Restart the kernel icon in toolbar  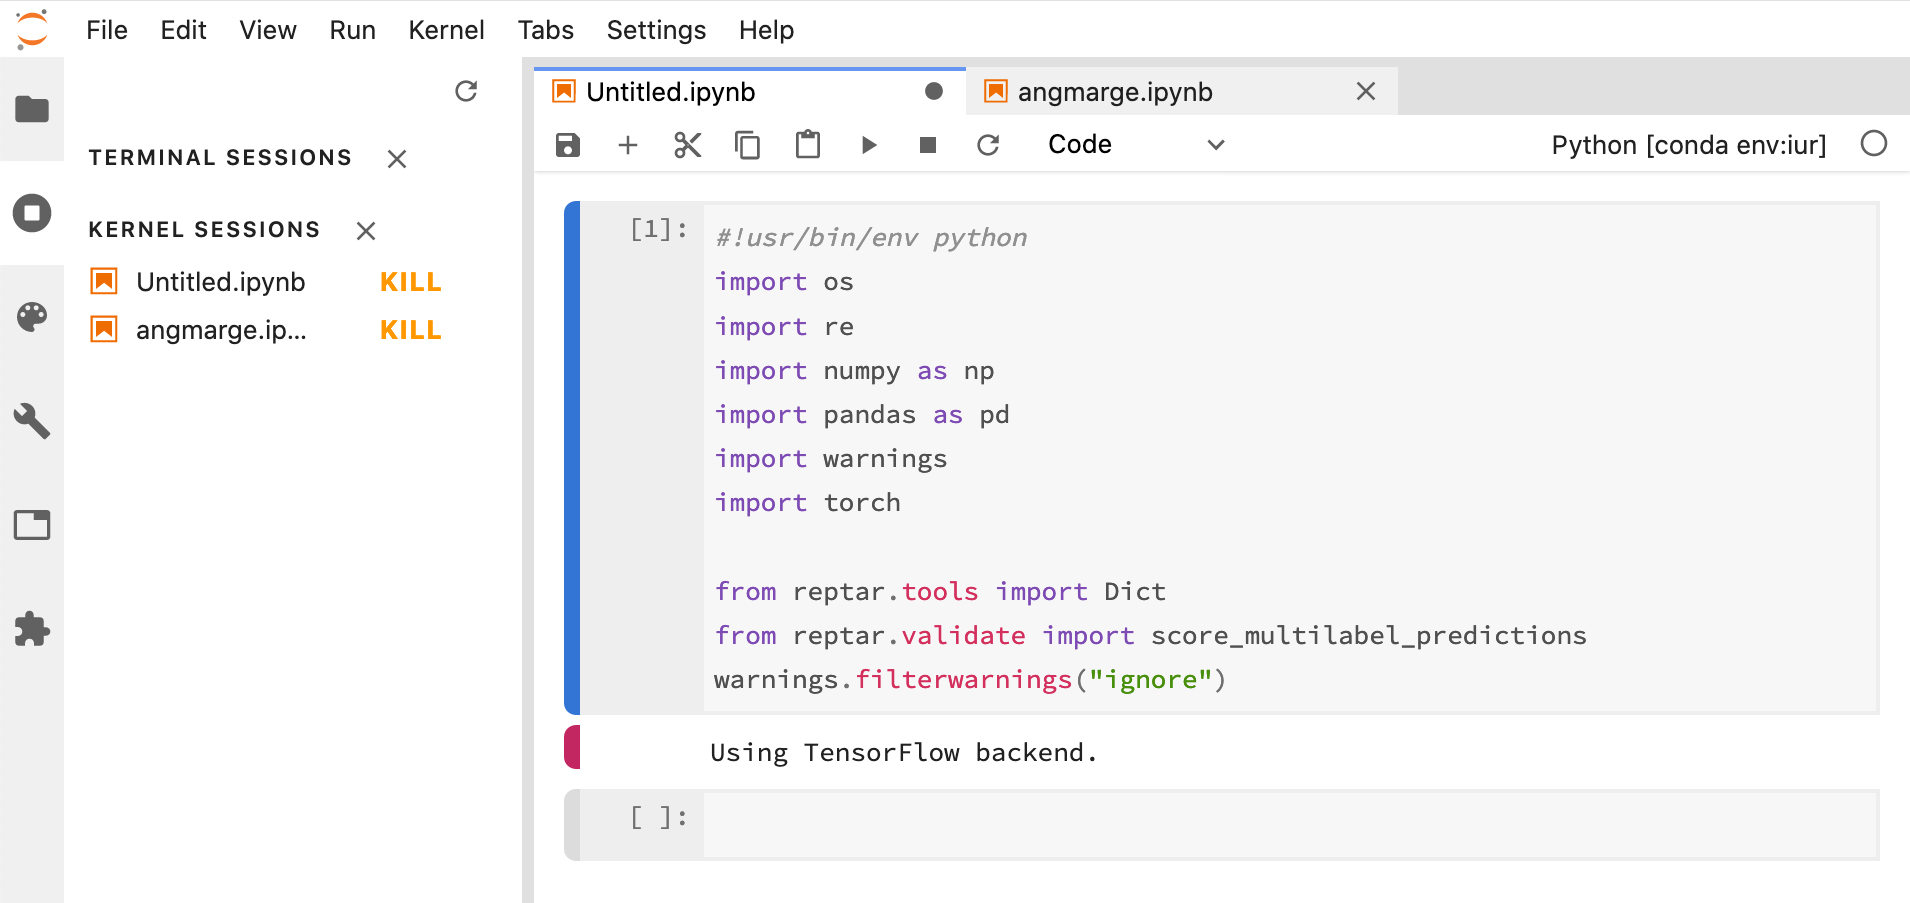click(988, 145)
